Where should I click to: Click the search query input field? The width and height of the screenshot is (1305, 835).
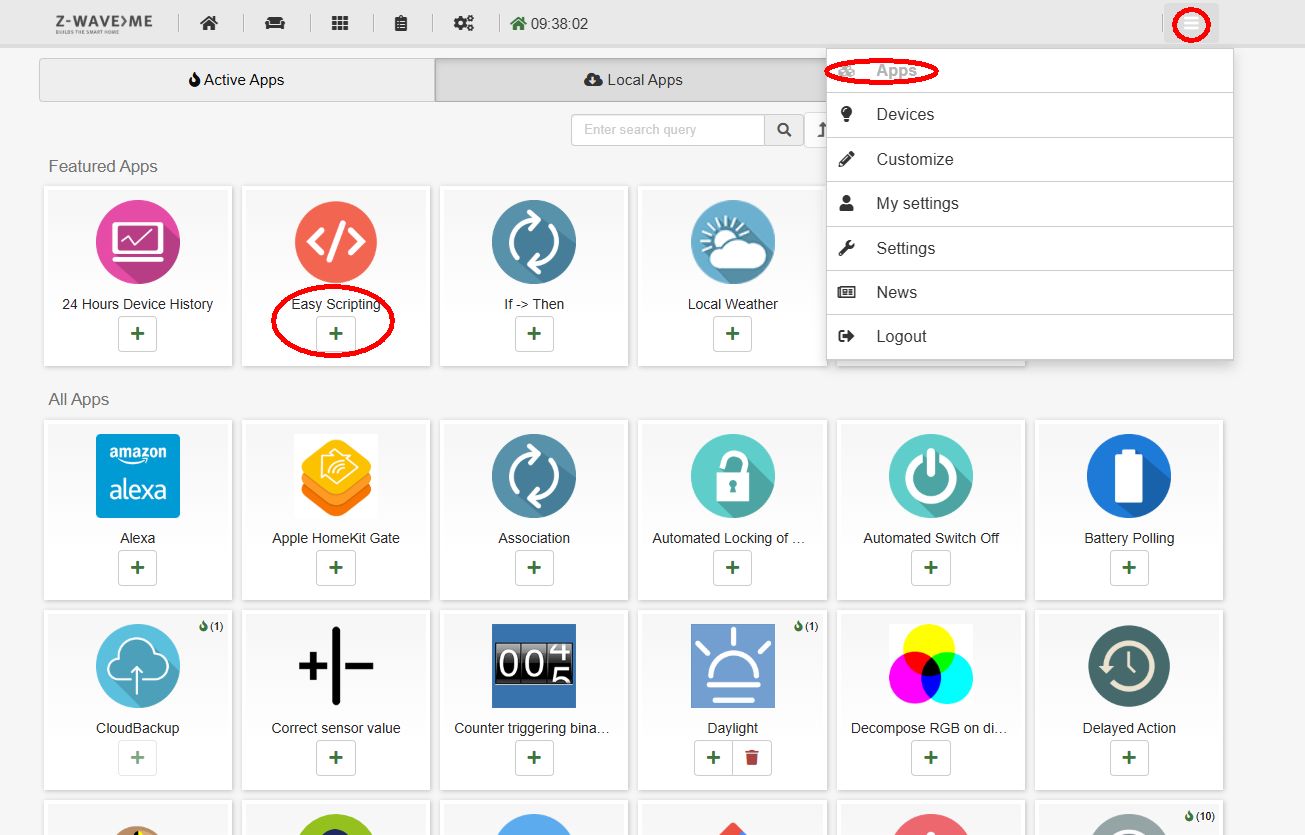pyautogui.click(x=668, y=130)
